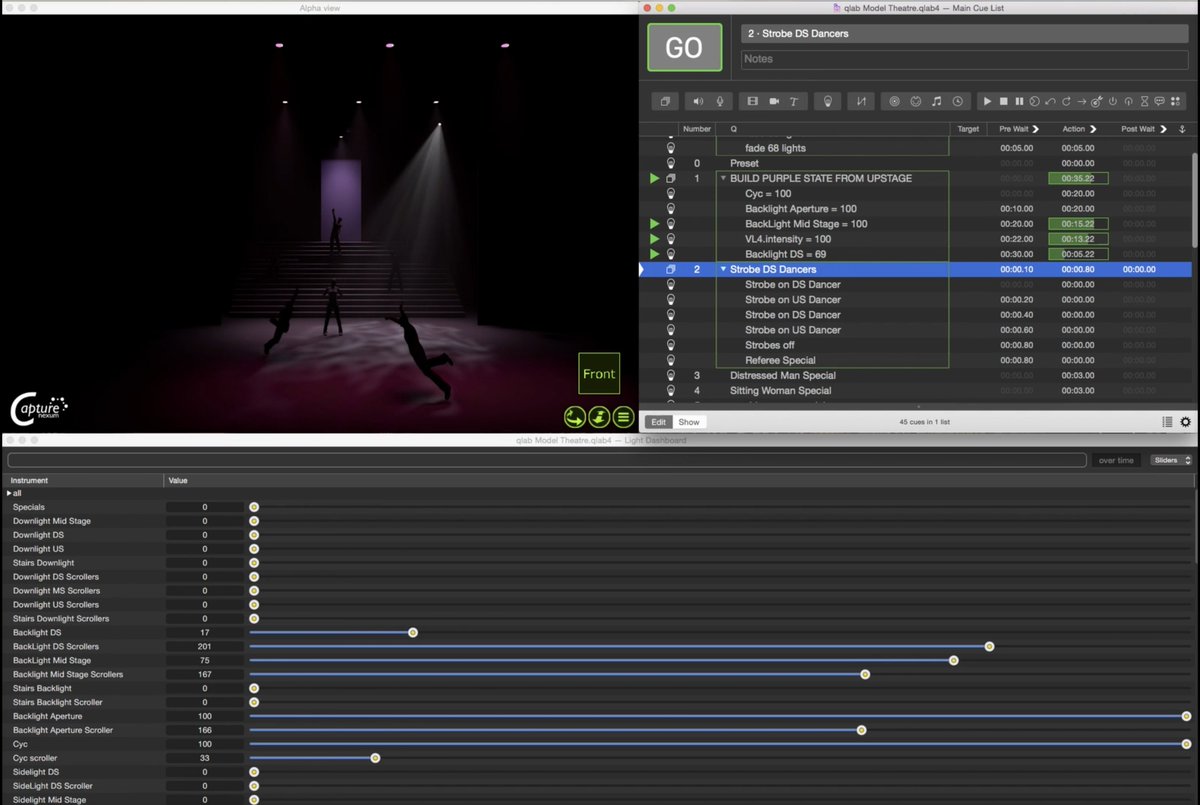Toggle the 'over time' button in Light Dashboard

1116,460
